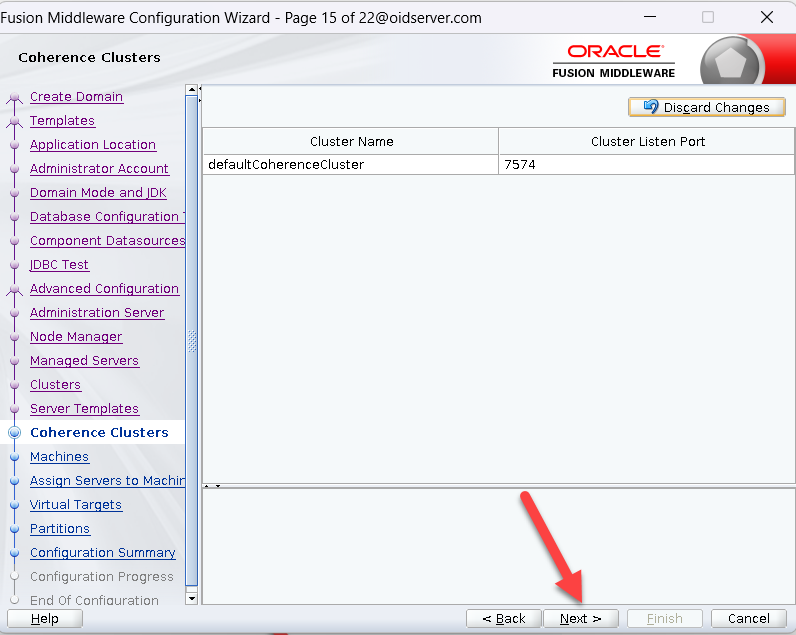Viewport: 796px width, 635px height.
Task: Click the Discard Changes button
Action: (706, 107)
